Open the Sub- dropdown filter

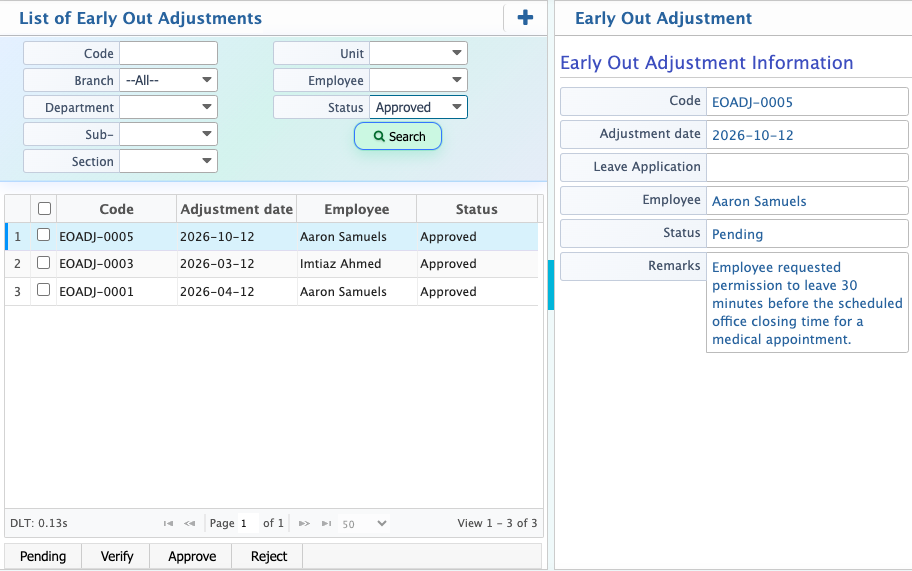coord(168,134)
